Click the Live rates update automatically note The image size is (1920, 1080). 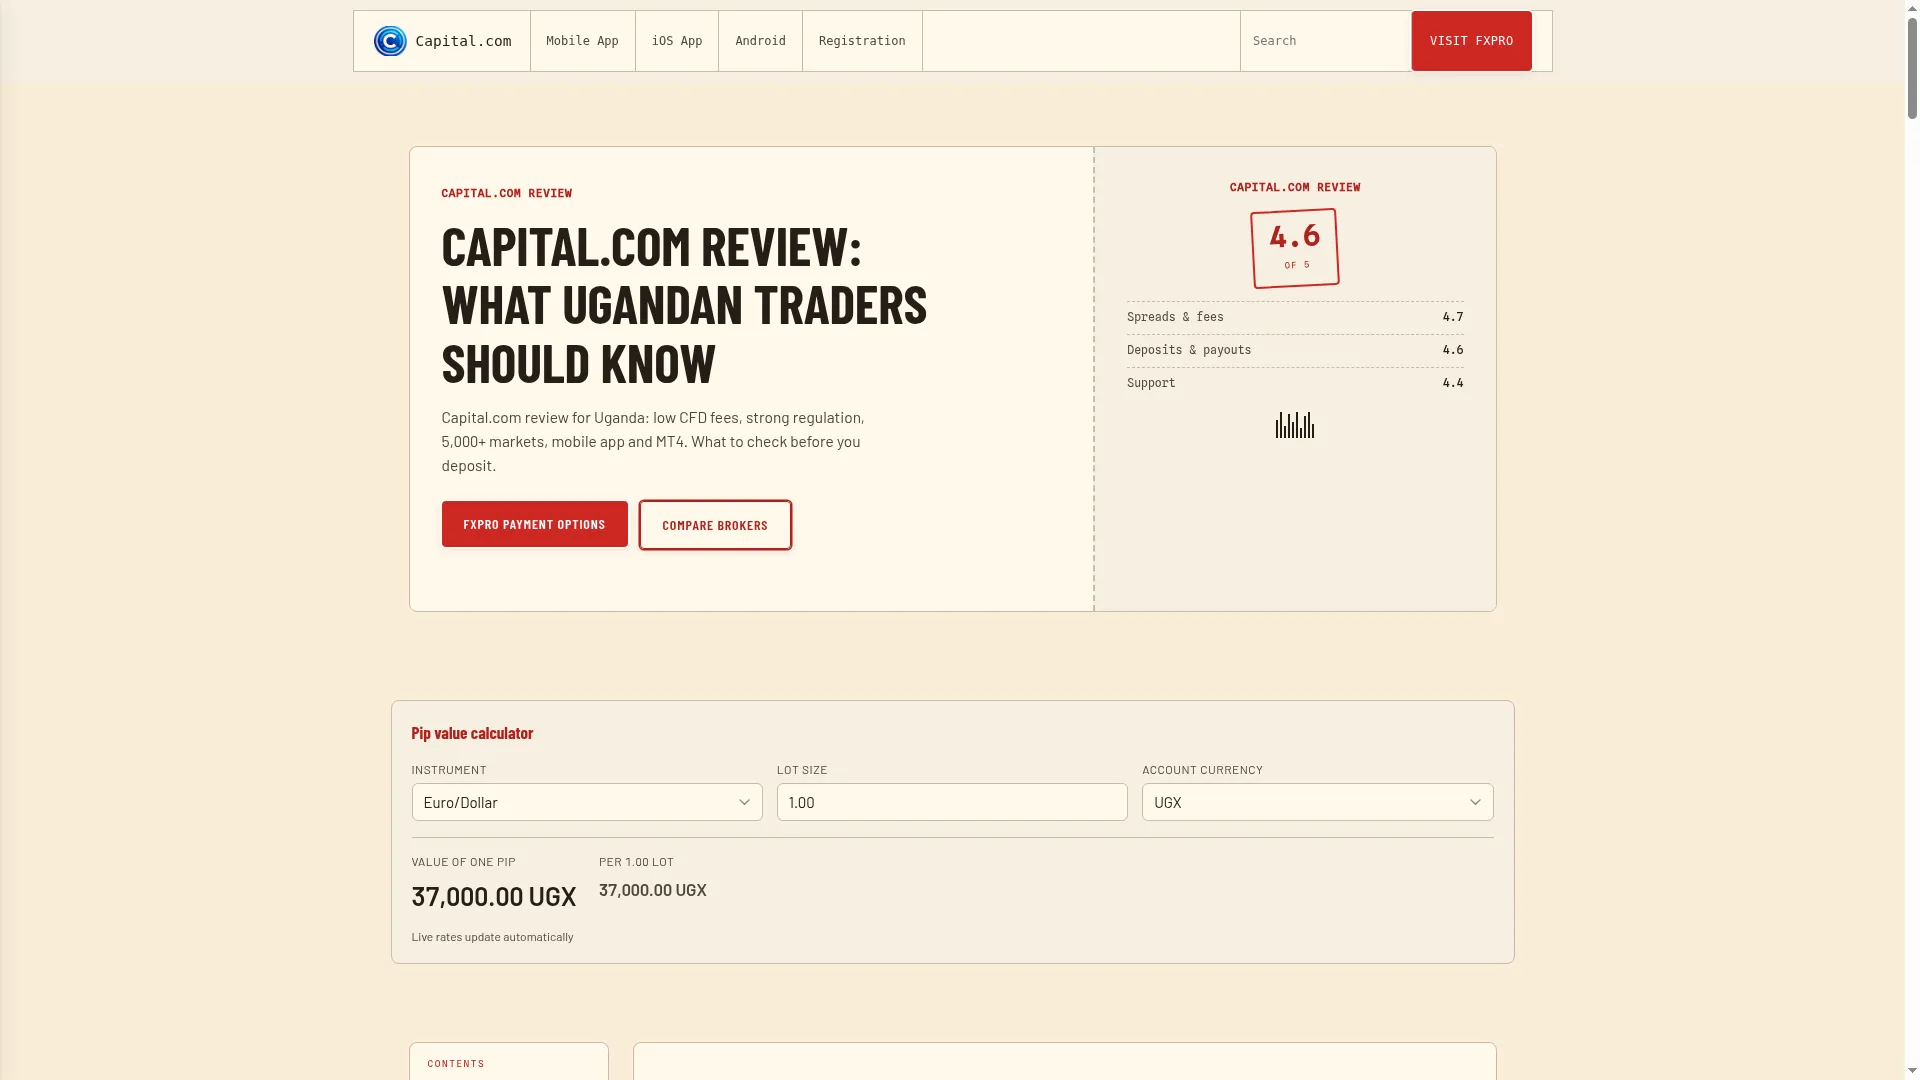tap(492, 937)
